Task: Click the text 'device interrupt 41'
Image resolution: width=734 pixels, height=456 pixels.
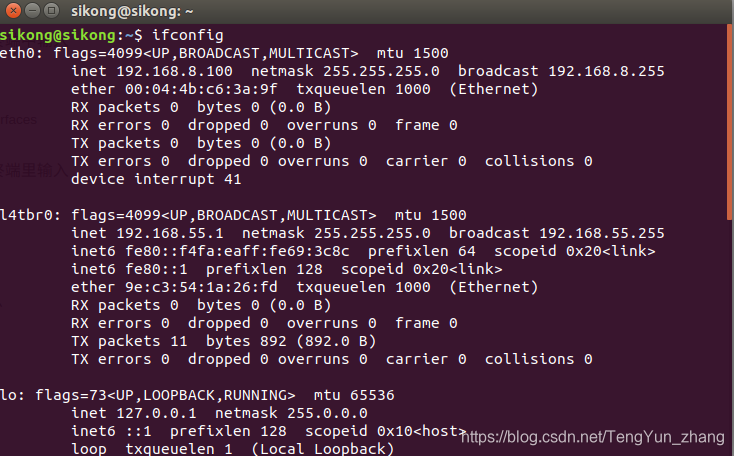Action: 156,179
